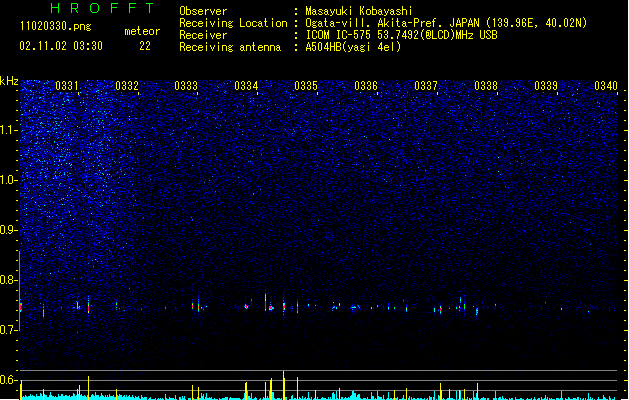629x400 pixels.
Task: Click the Receiving Location label
Action: point(233,23)
